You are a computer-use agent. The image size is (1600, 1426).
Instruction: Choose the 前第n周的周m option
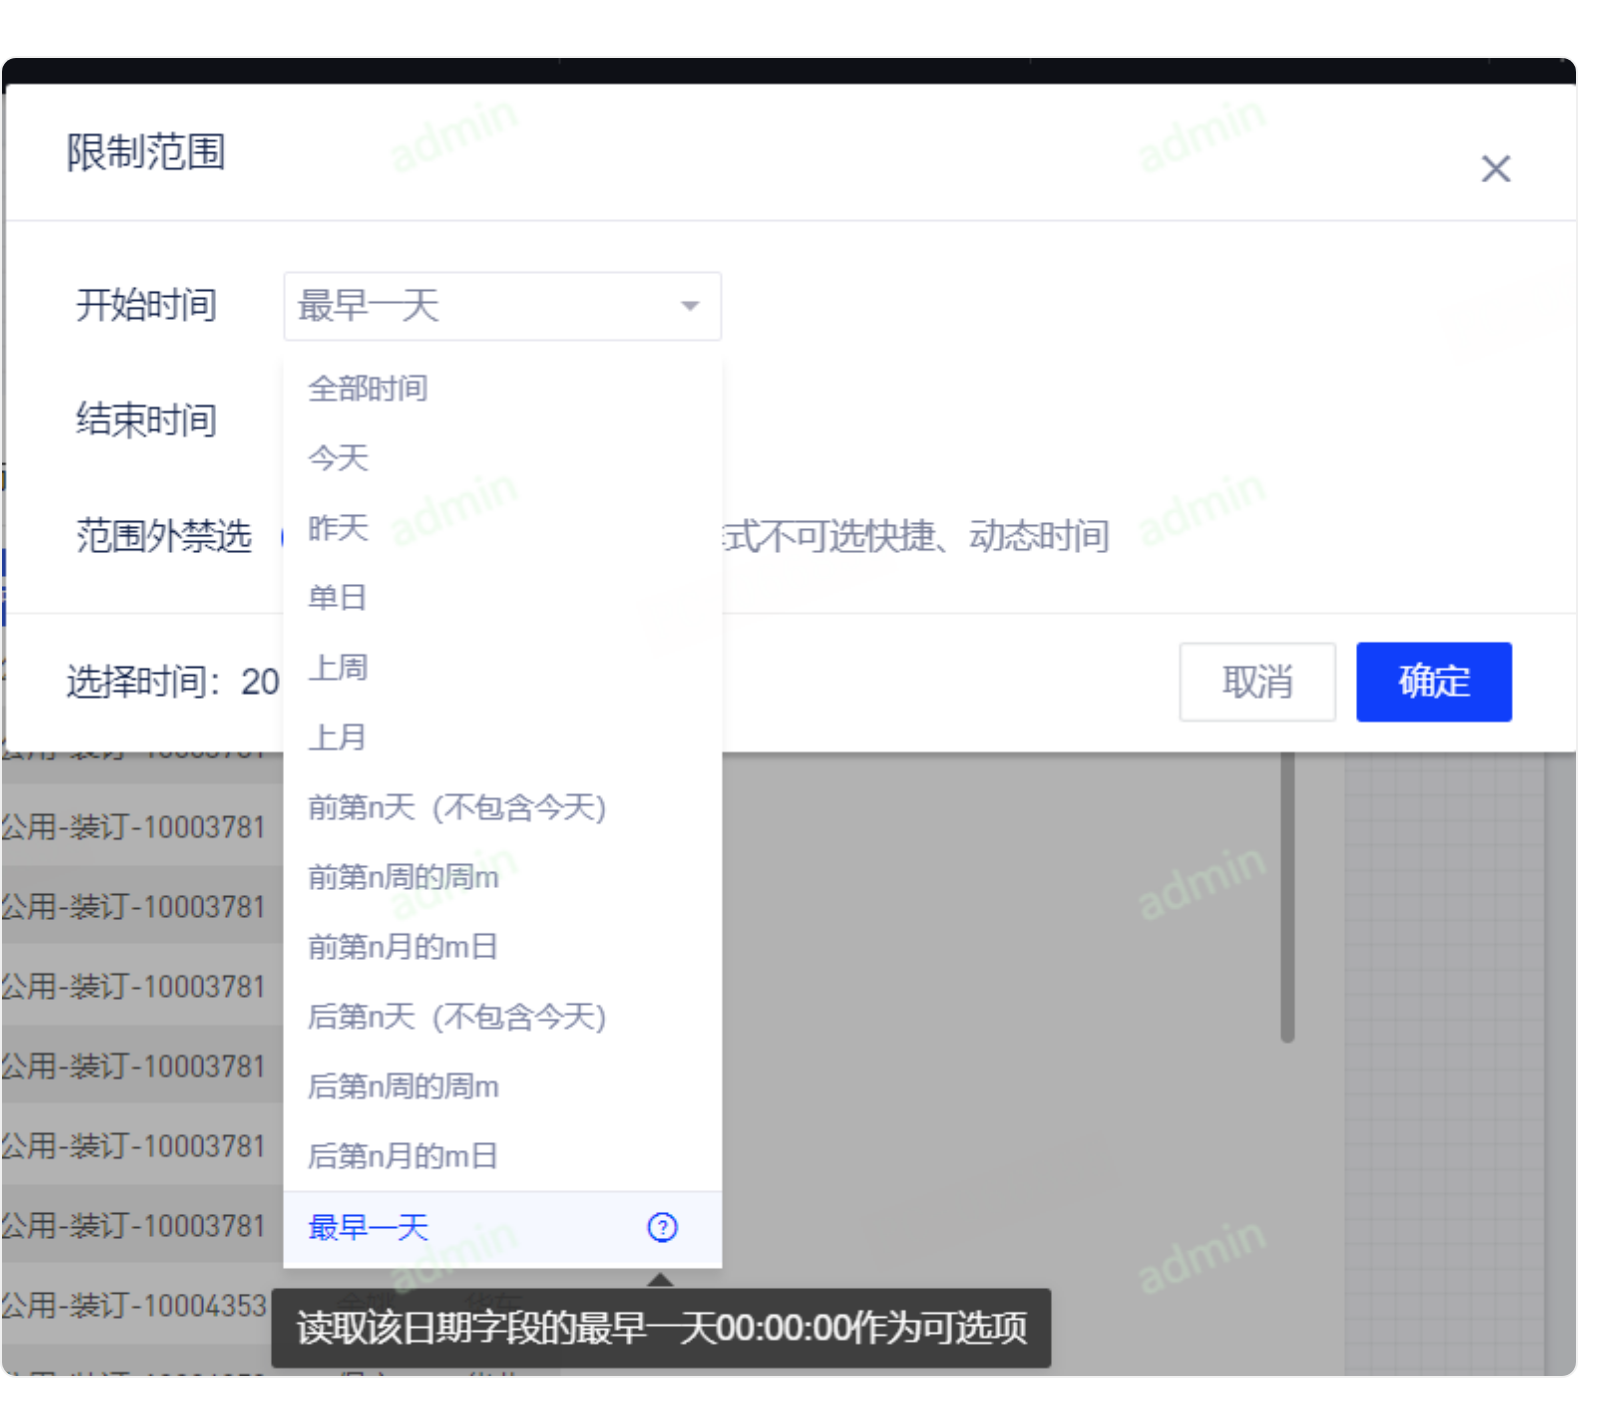click(403, 877)
